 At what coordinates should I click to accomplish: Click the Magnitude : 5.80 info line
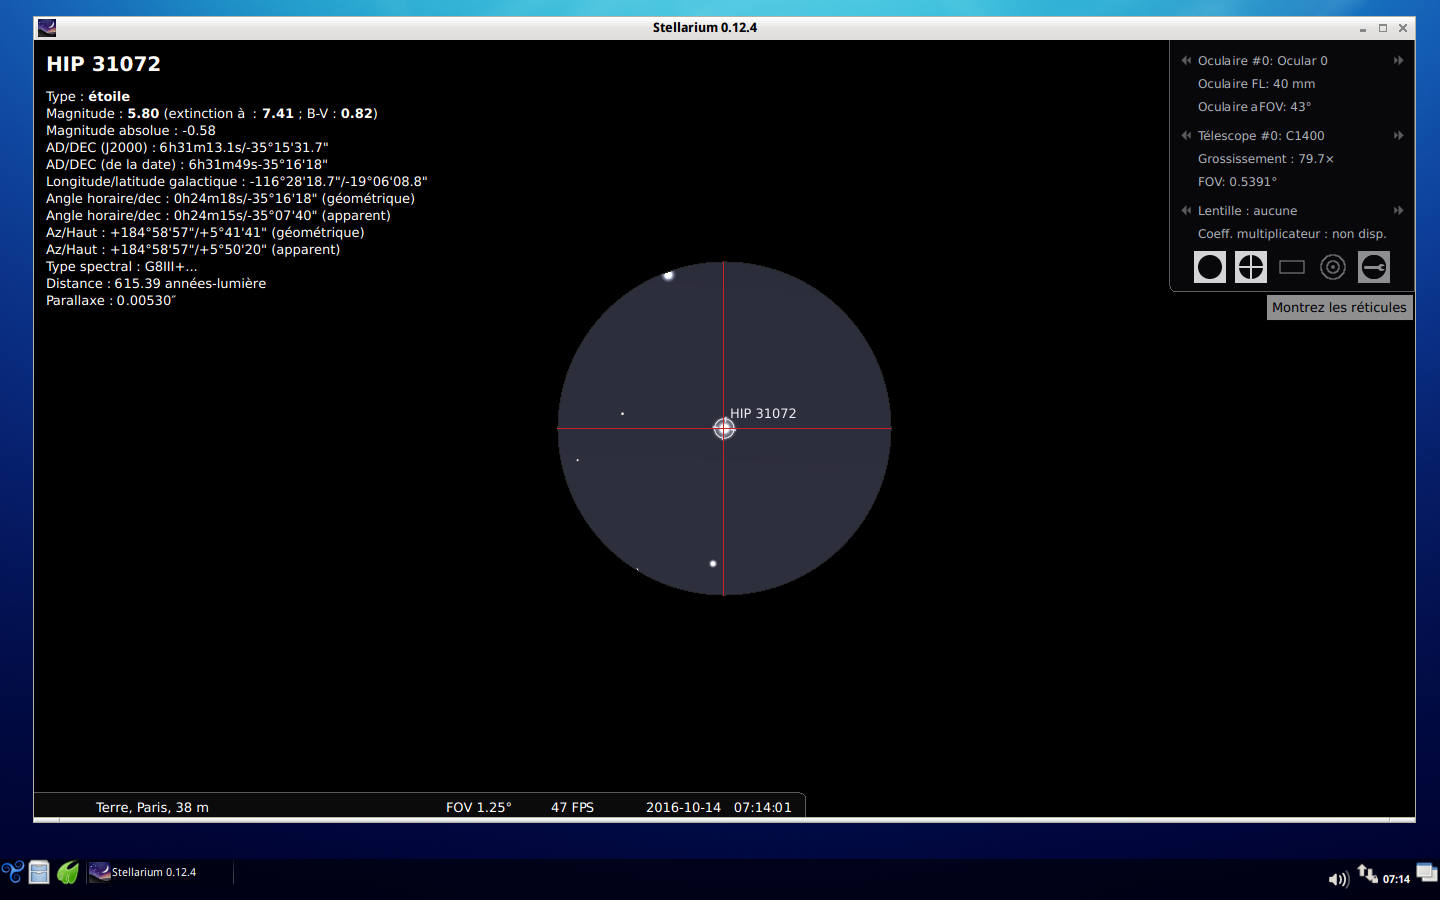point(212,114)
